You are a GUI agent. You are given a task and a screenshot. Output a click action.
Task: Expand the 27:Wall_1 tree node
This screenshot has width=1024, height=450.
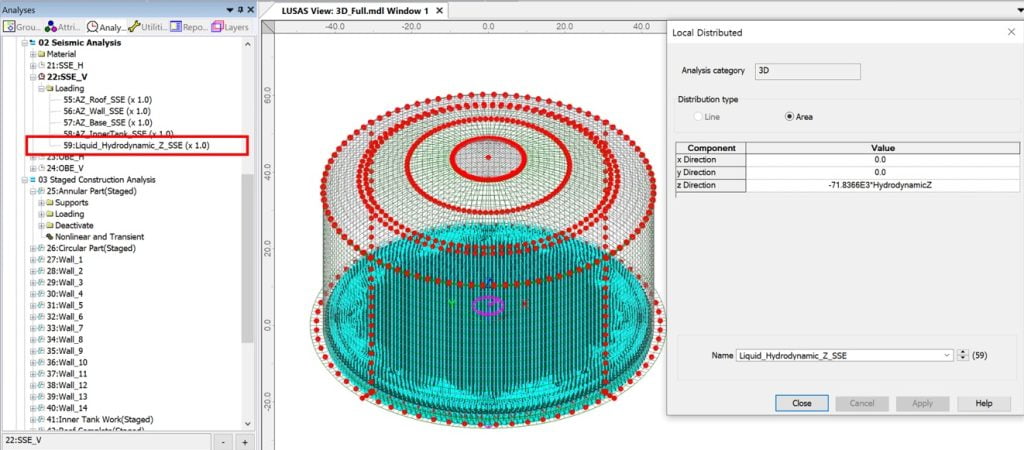pyautogui.click(x=33, y=260)
